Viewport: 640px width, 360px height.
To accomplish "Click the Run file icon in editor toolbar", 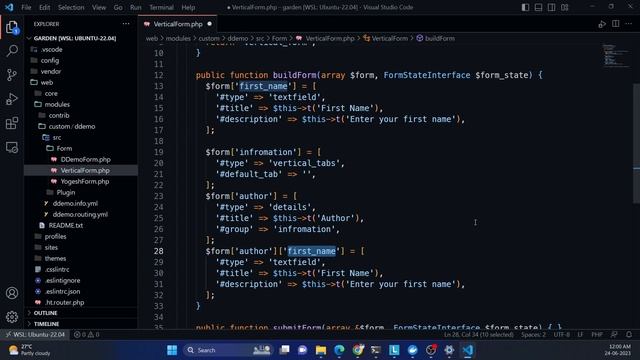I will [602, 24].
